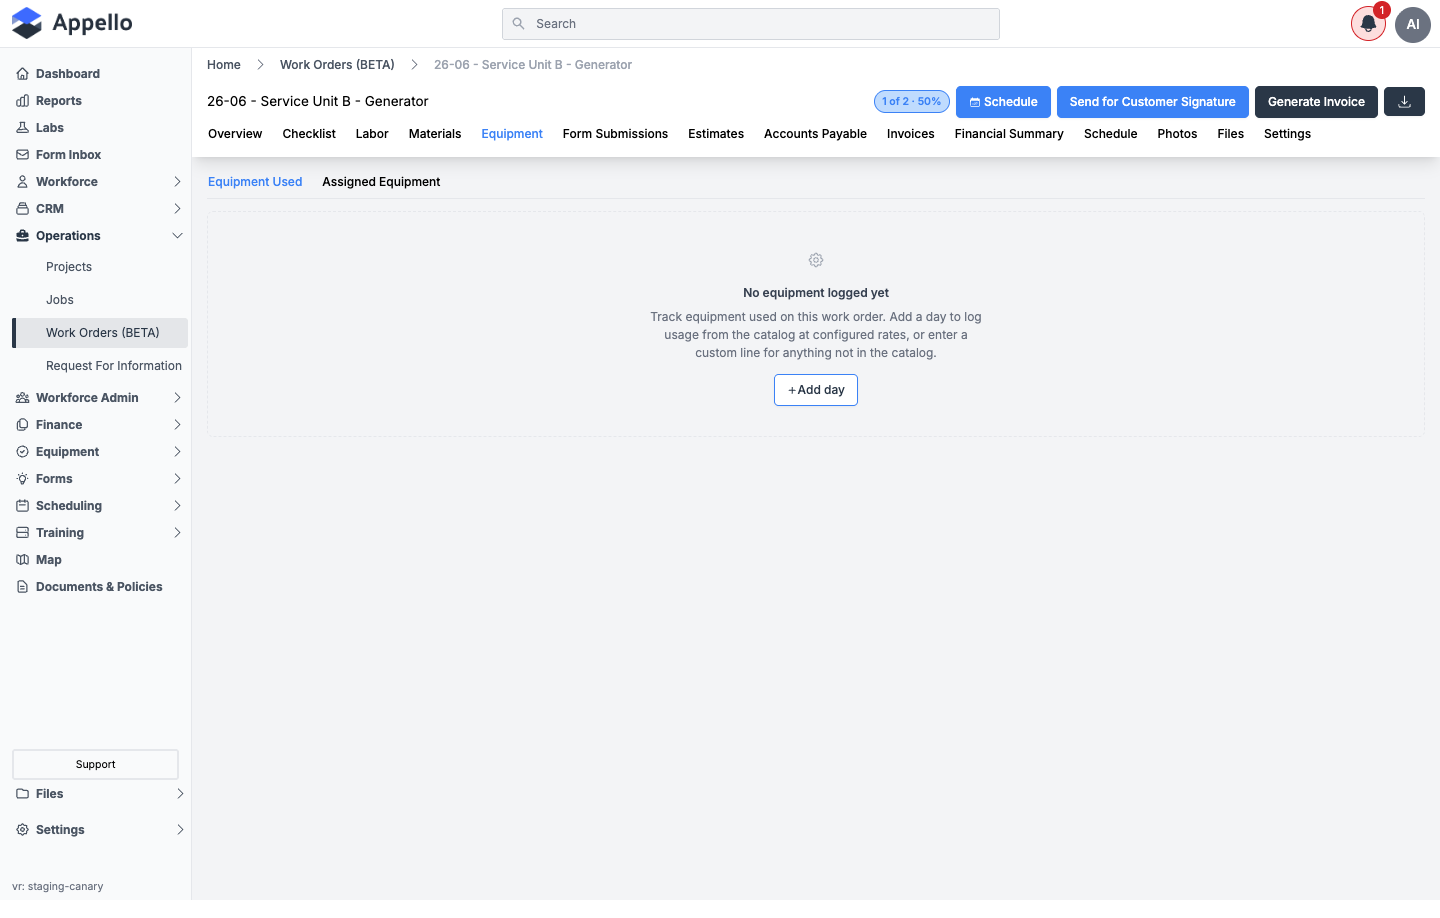The image size is (1440, 918).
Task: Click the Documents & Policies file icon
Action: tap(22, 587)
